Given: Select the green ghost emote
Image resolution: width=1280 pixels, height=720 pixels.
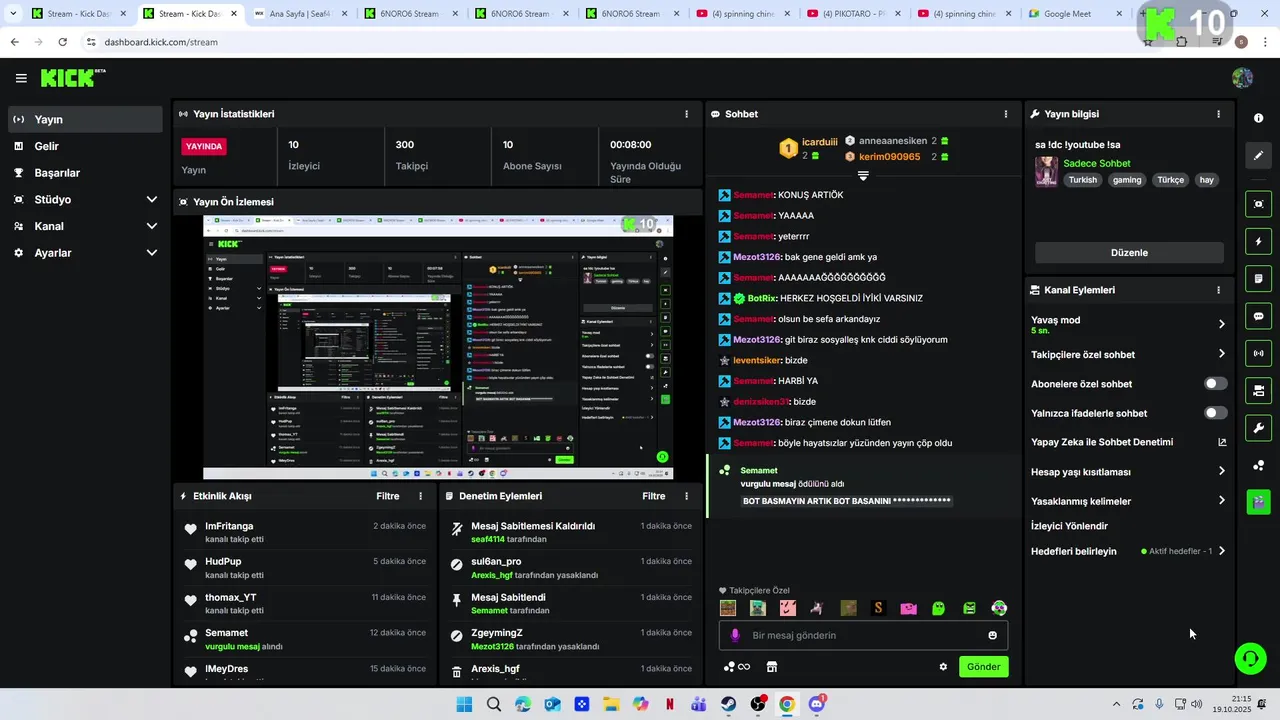Looking at the screenshot, I should click(938, 608).
